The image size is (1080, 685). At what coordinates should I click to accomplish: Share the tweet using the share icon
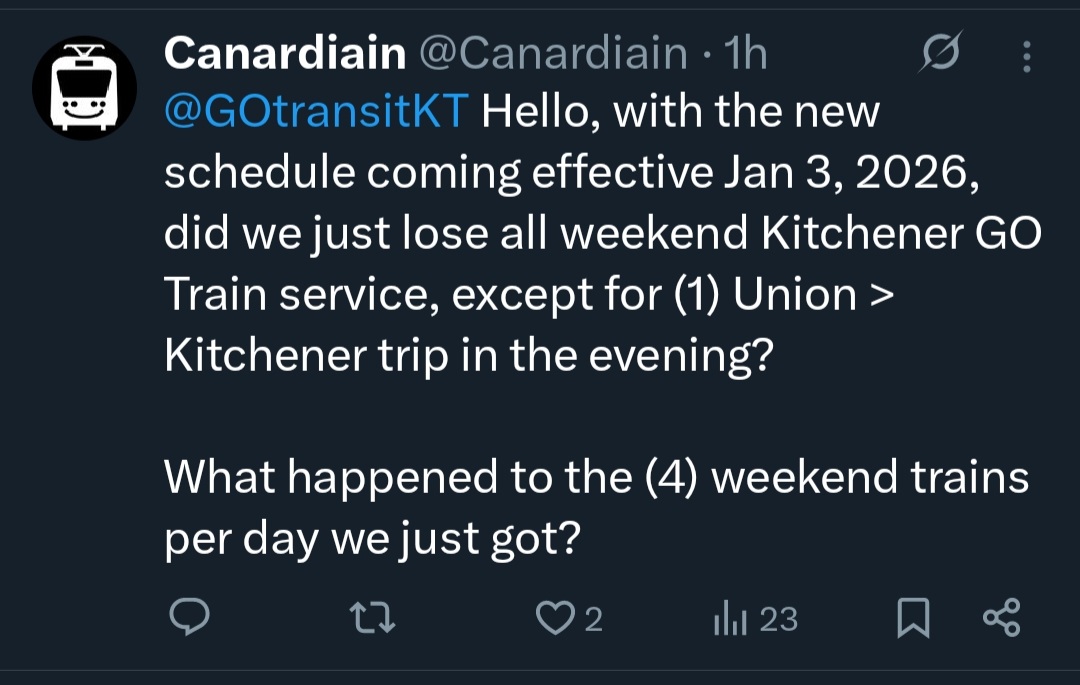tap(1001, 618)
